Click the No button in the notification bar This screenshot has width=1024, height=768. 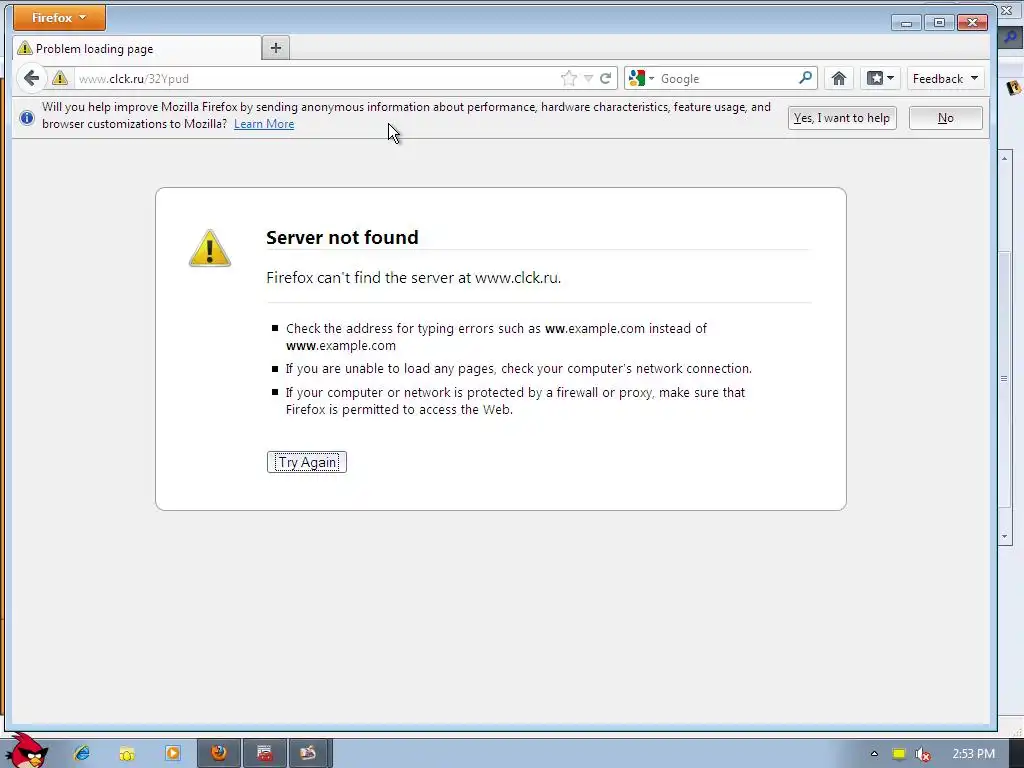[946, 118]
